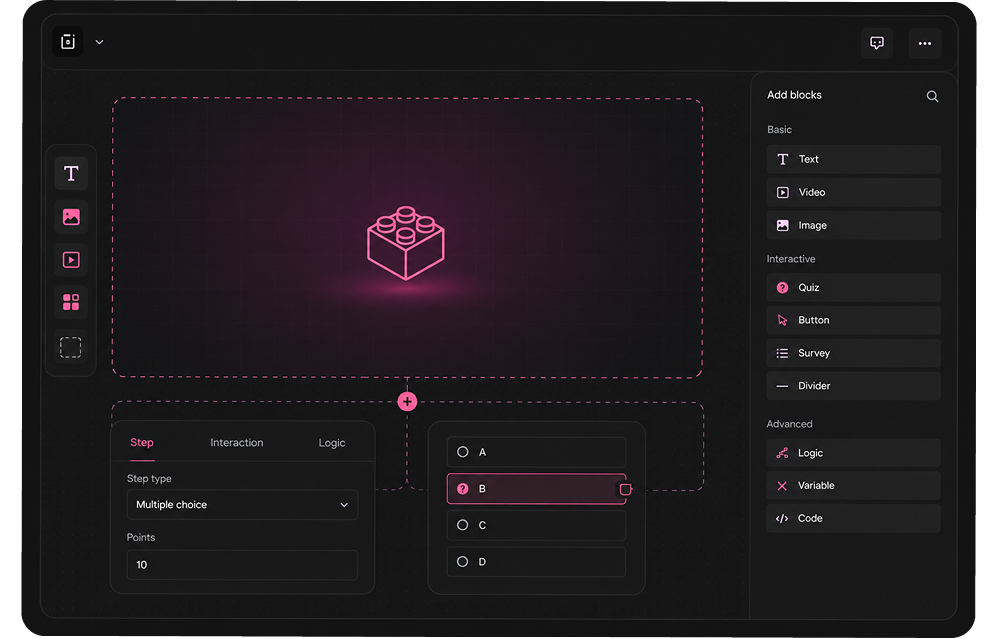998x639 pixels.
Task: Click the Points input field showing 10
Action: pyautogui.click(x=242, y=565)
